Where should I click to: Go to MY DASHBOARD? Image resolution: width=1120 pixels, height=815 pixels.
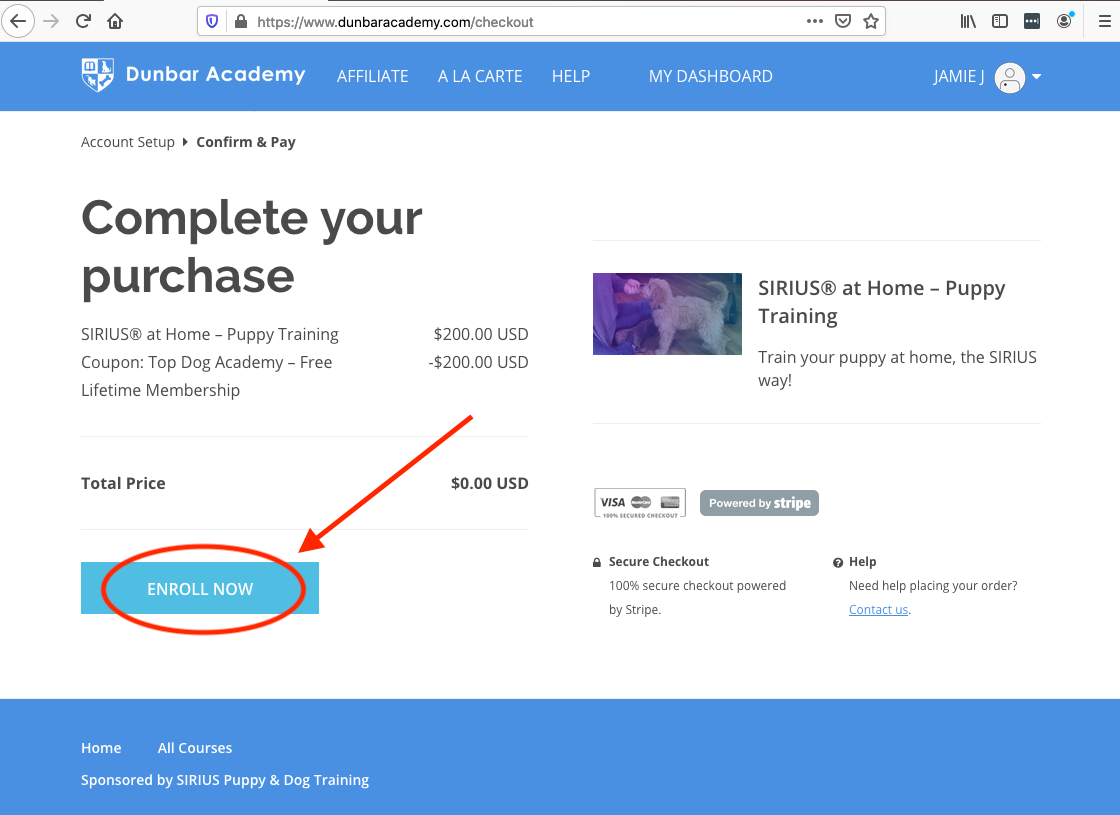[711, 76]
